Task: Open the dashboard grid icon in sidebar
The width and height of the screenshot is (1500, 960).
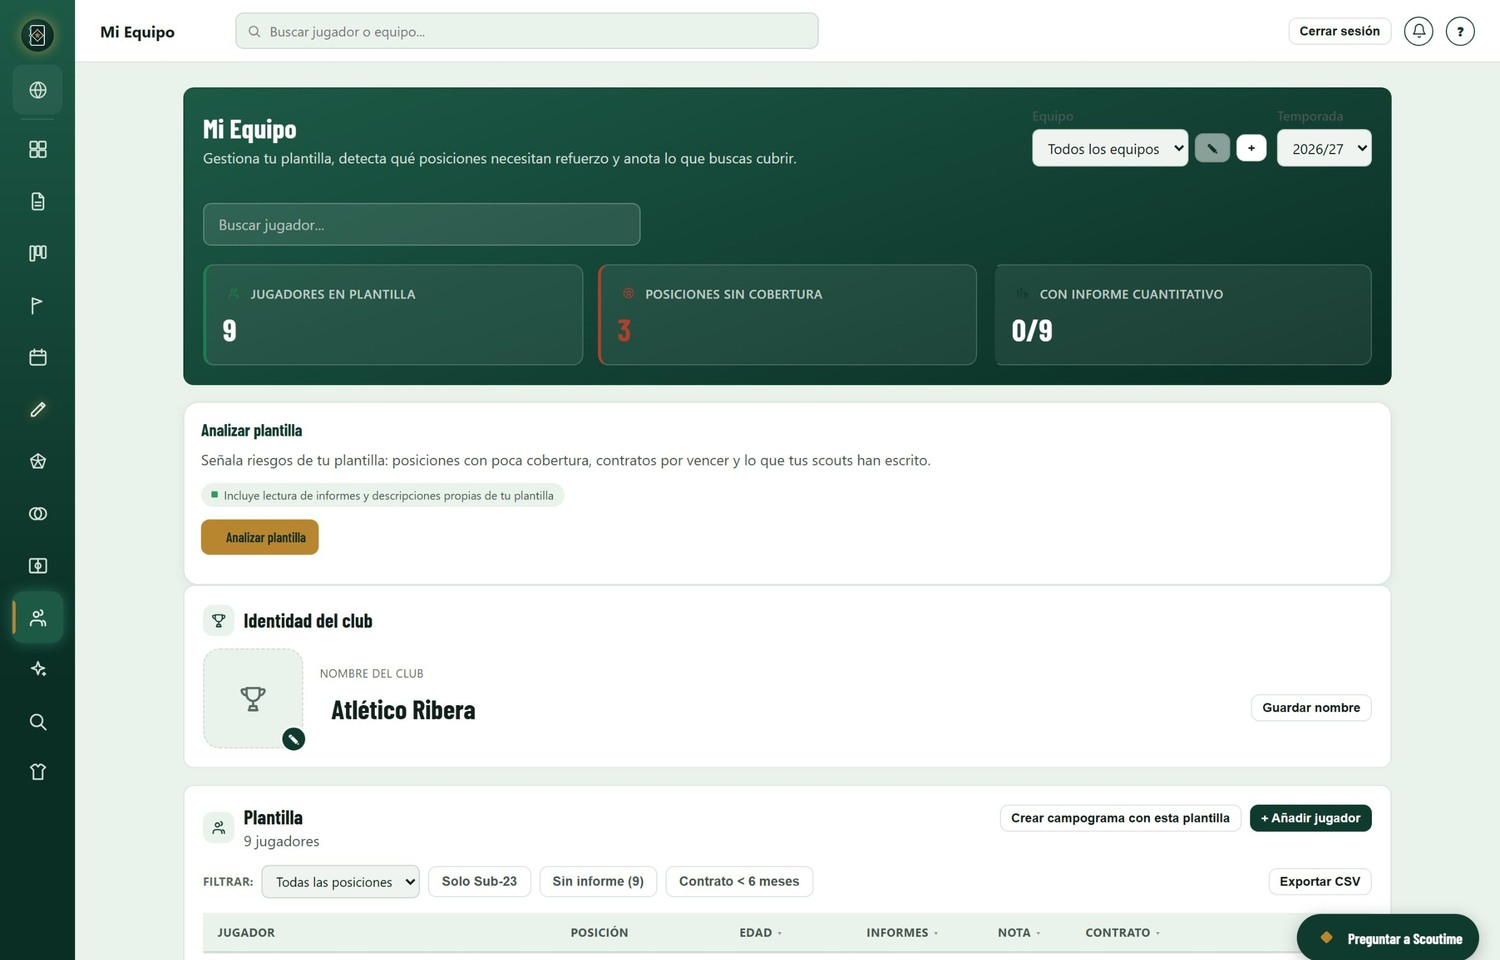Action: pyautogui.click(x=38, y=149)
